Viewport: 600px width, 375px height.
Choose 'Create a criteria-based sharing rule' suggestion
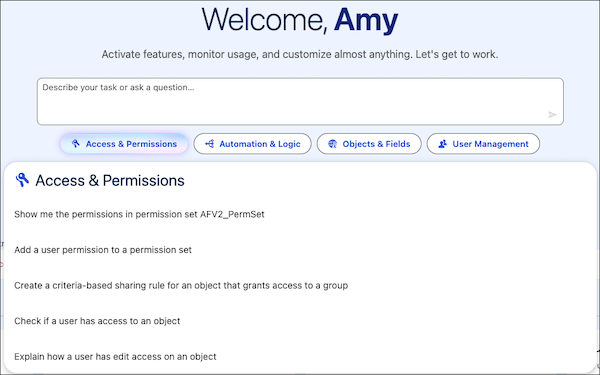(x=181, y=285)
